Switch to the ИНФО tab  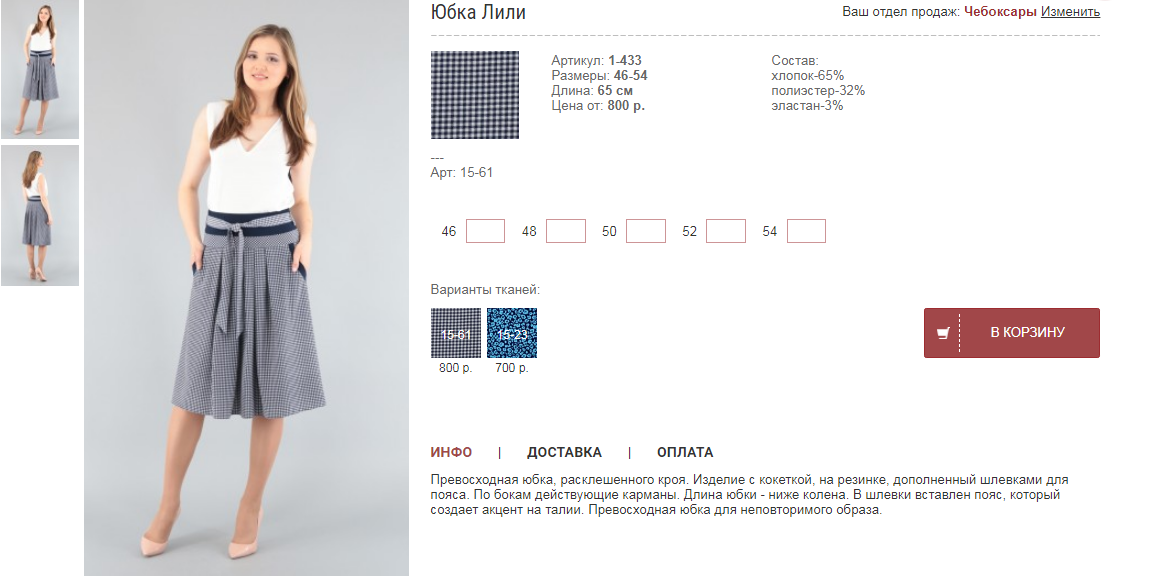click(x=451, y=452)
